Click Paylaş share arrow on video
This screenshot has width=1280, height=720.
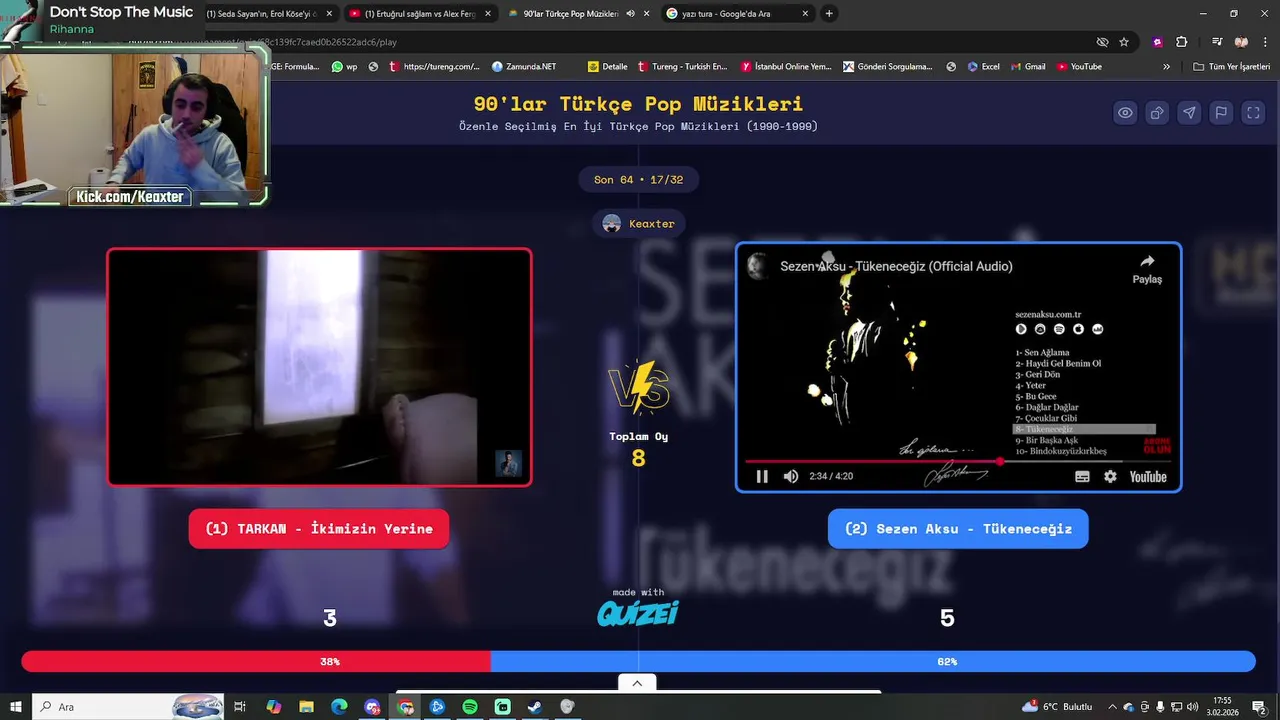coord(1147,268)
